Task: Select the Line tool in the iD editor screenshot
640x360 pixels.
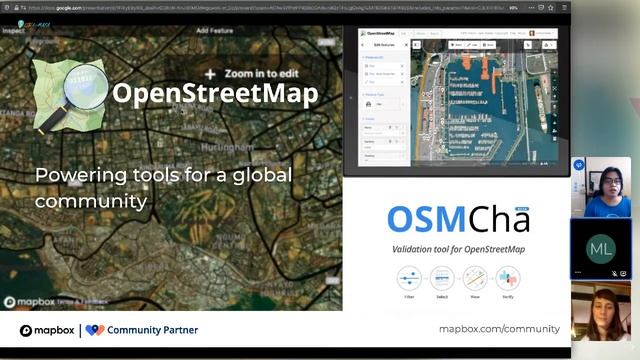Action: coord(472,45)
